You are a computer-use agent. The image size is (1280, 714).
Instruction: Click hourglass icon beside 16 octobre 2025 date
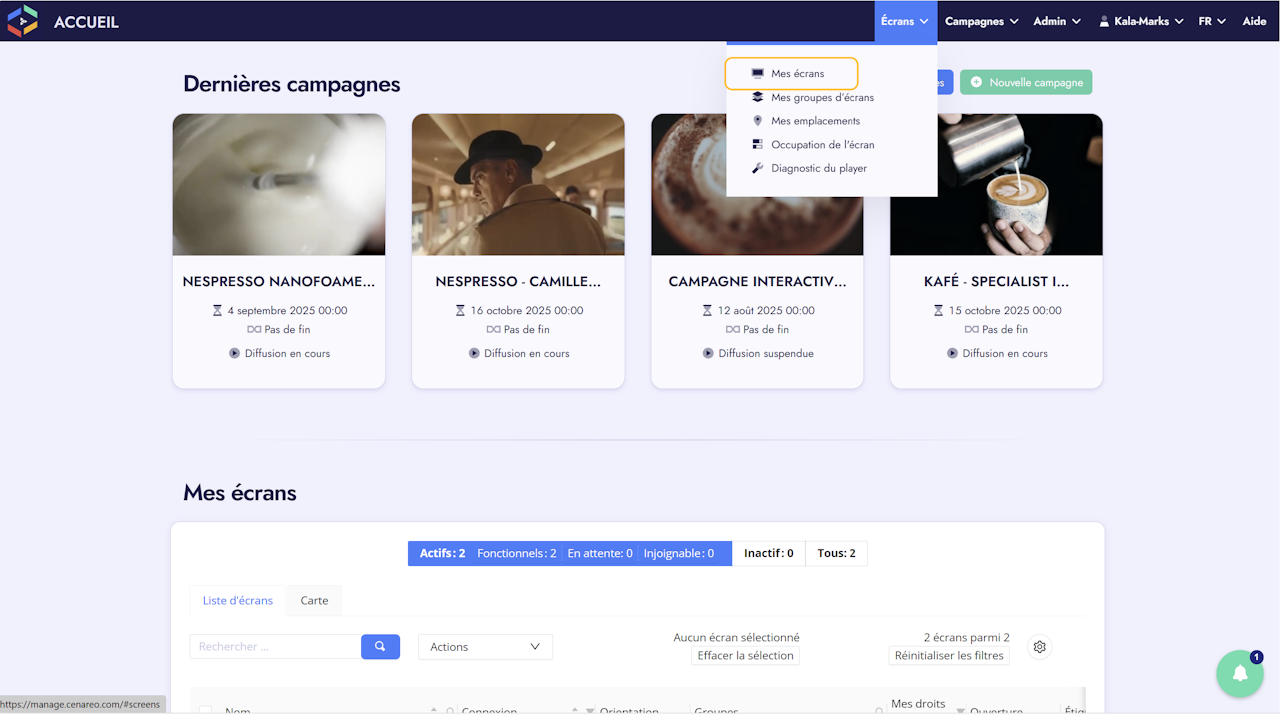(460, 310)
